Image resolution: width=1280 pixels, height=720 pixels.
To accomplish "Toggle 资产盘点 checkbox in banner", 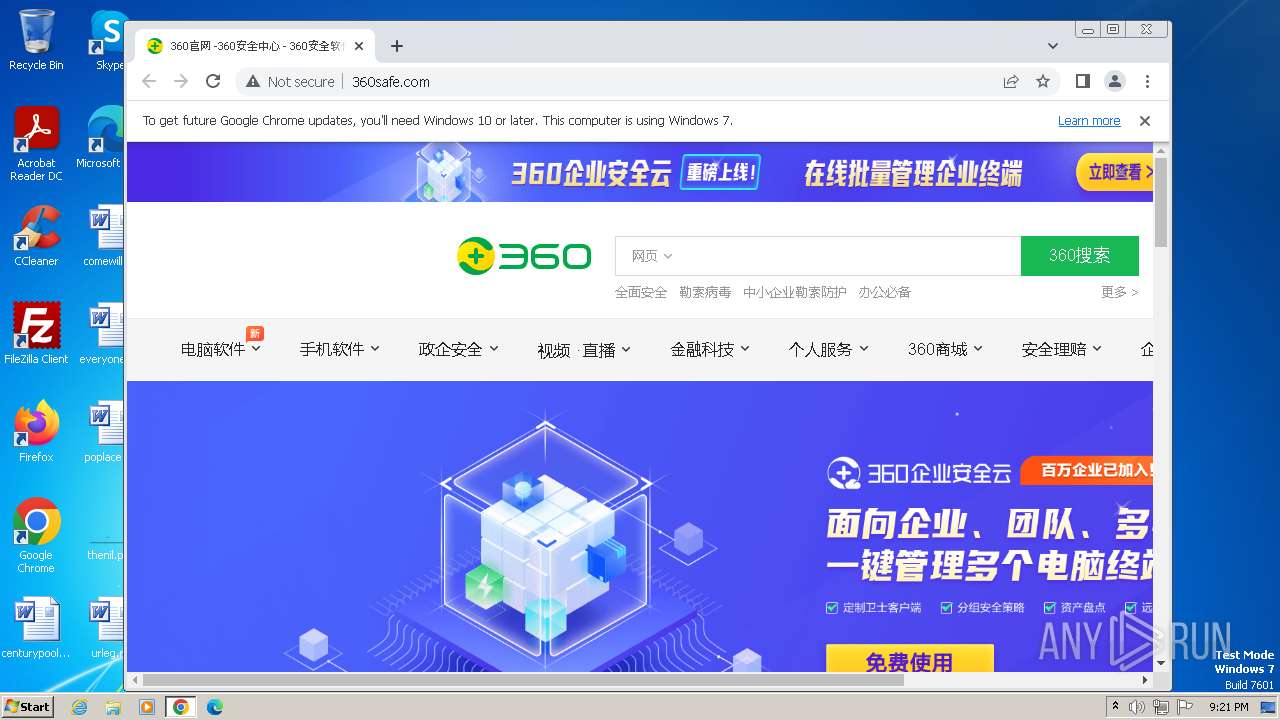I will tap(1050, 608).
